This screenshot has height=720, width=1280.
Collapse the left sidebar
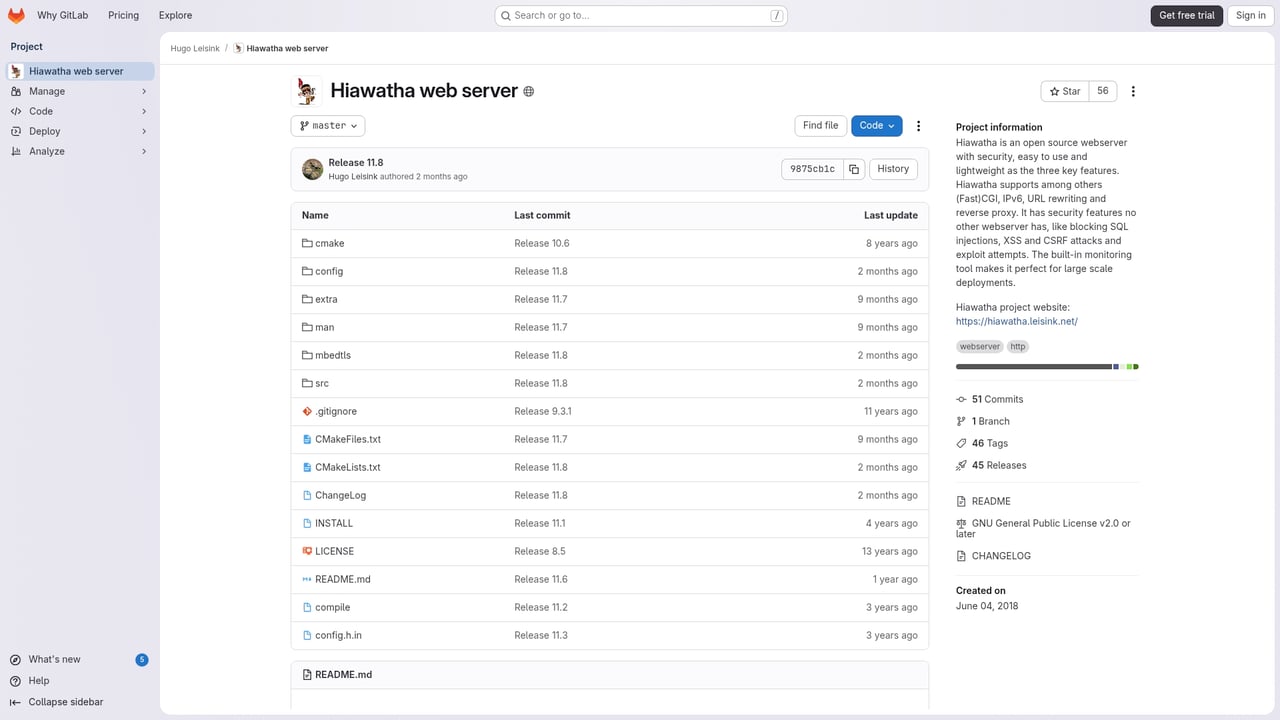pyautogui.click(x=65, y=702)
